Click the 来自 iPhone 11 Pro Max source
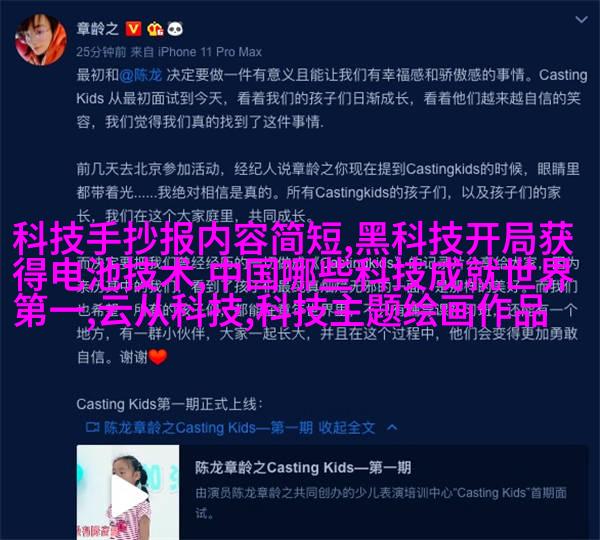 click(196, 52)
